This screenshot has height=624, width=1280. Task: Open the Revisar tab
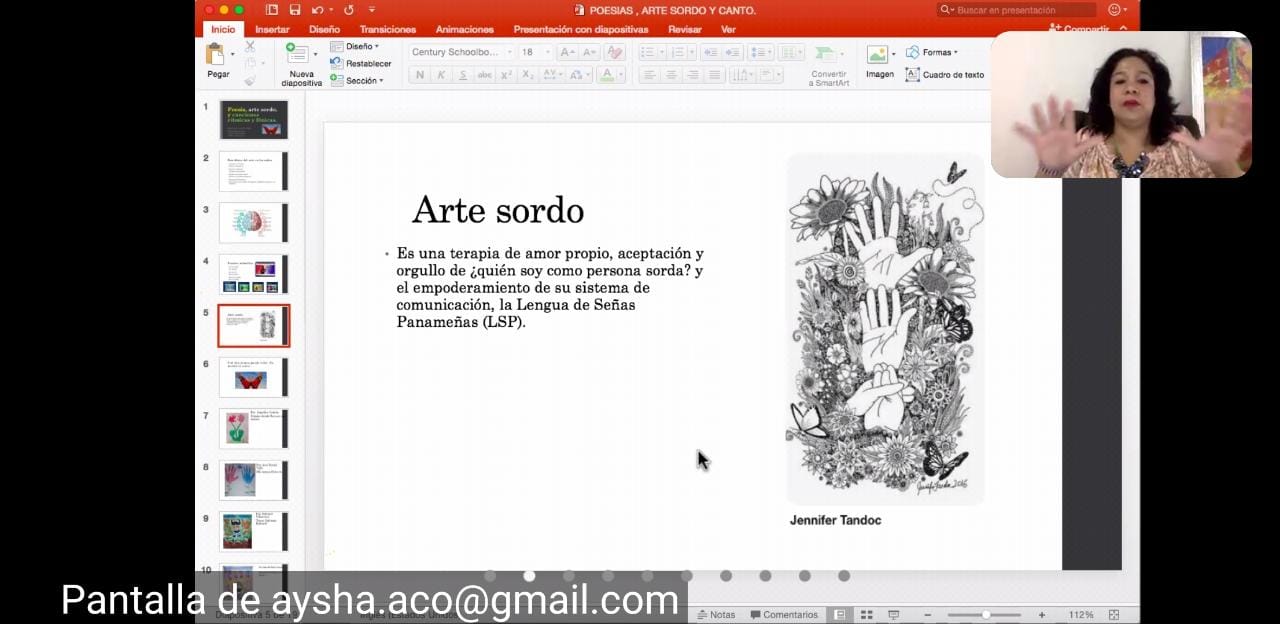tap(685, 29)
